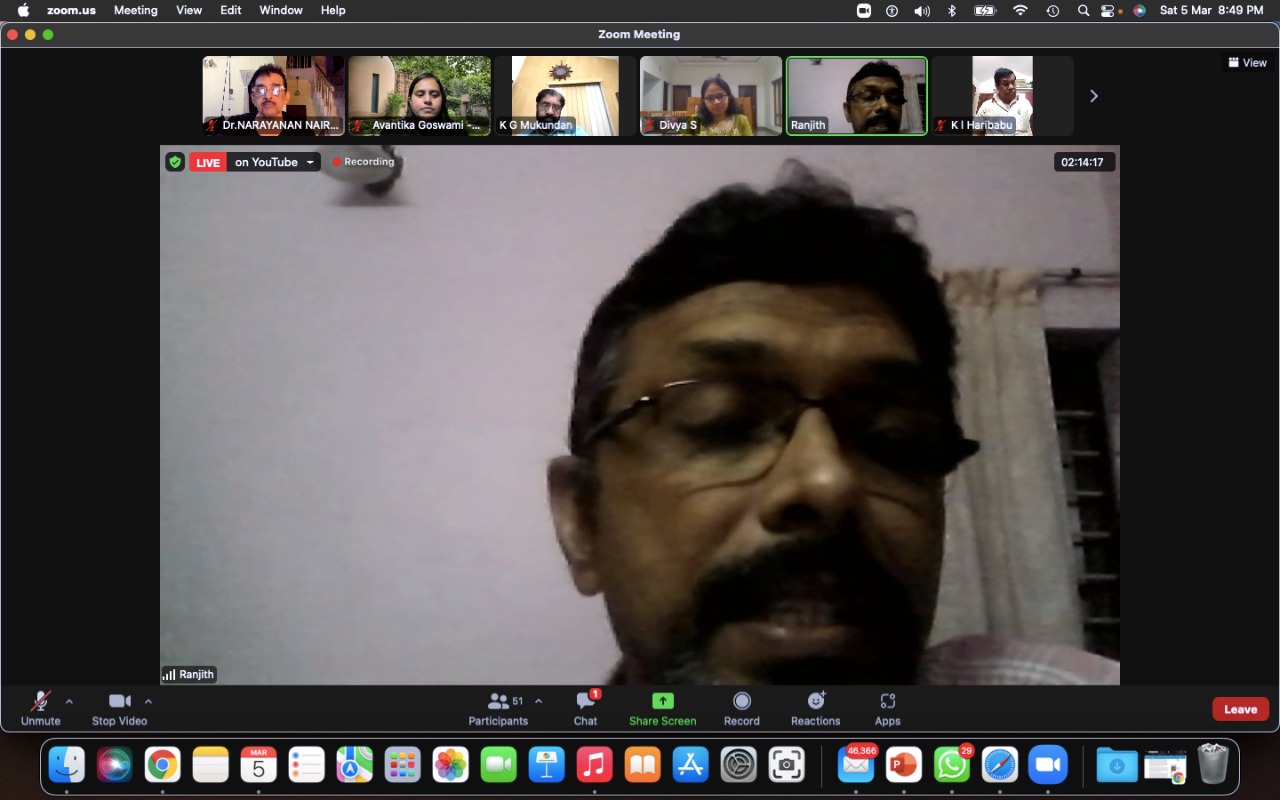
Task: Expand video options arrow next to Stop Video
Action: [148, 701]
